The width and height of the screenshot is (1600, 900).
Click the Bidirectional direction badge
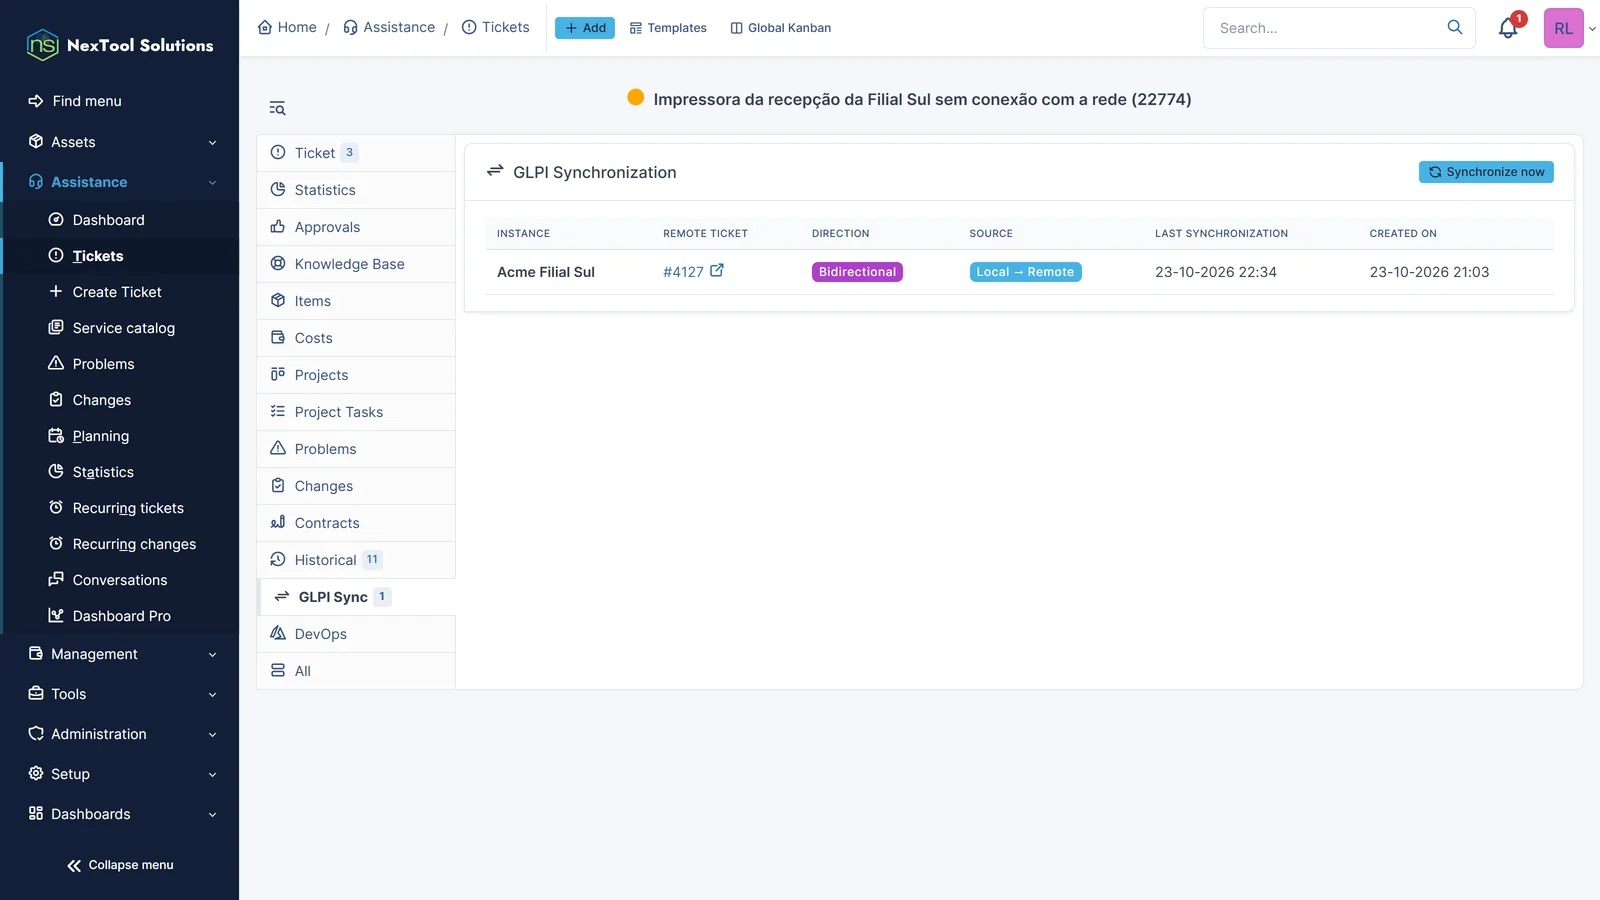point(857,272)
